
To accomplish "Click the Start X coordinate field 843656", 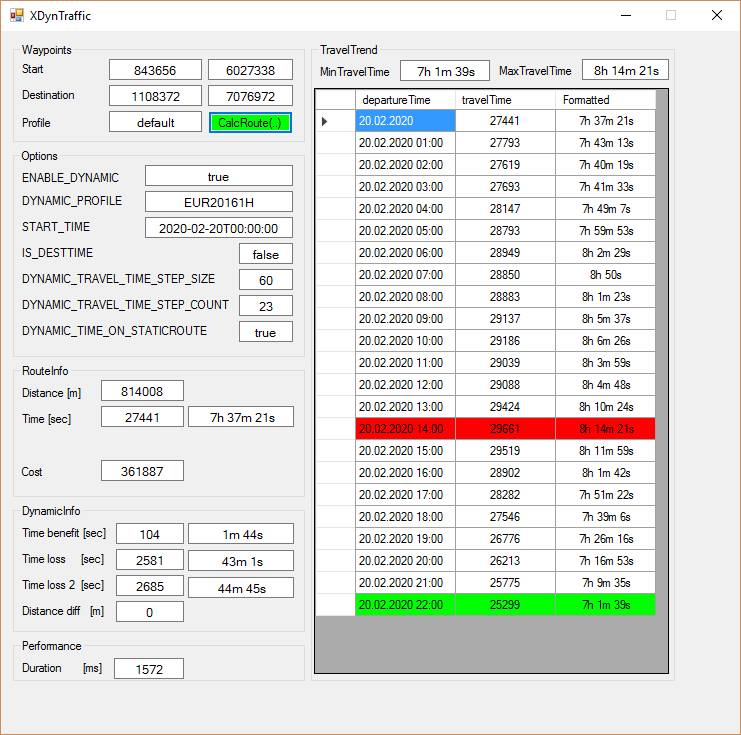I will pos(155,70).
